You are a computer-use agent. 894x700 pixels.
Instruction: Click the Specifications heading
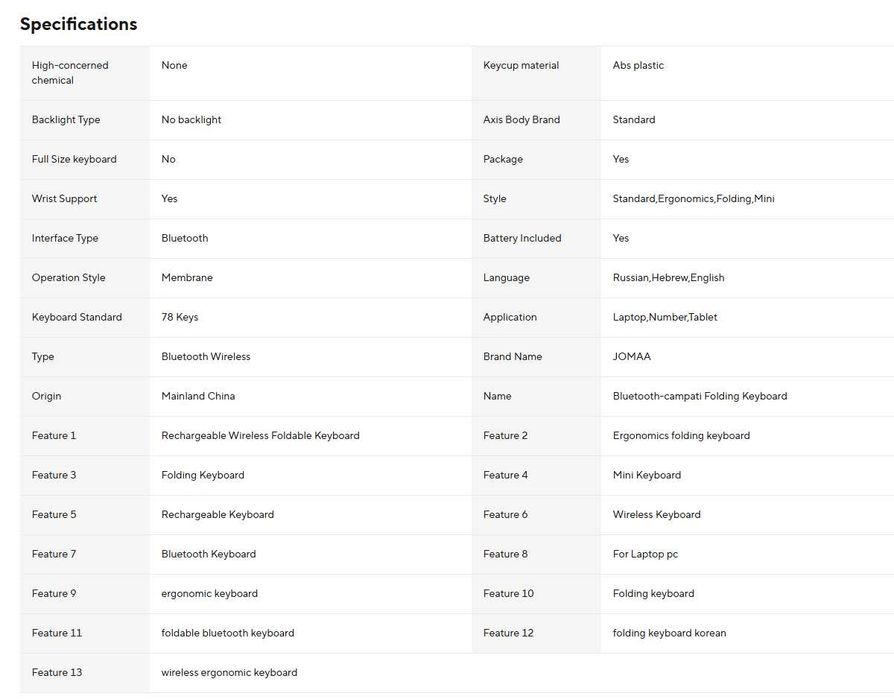[x=79, y=24]
